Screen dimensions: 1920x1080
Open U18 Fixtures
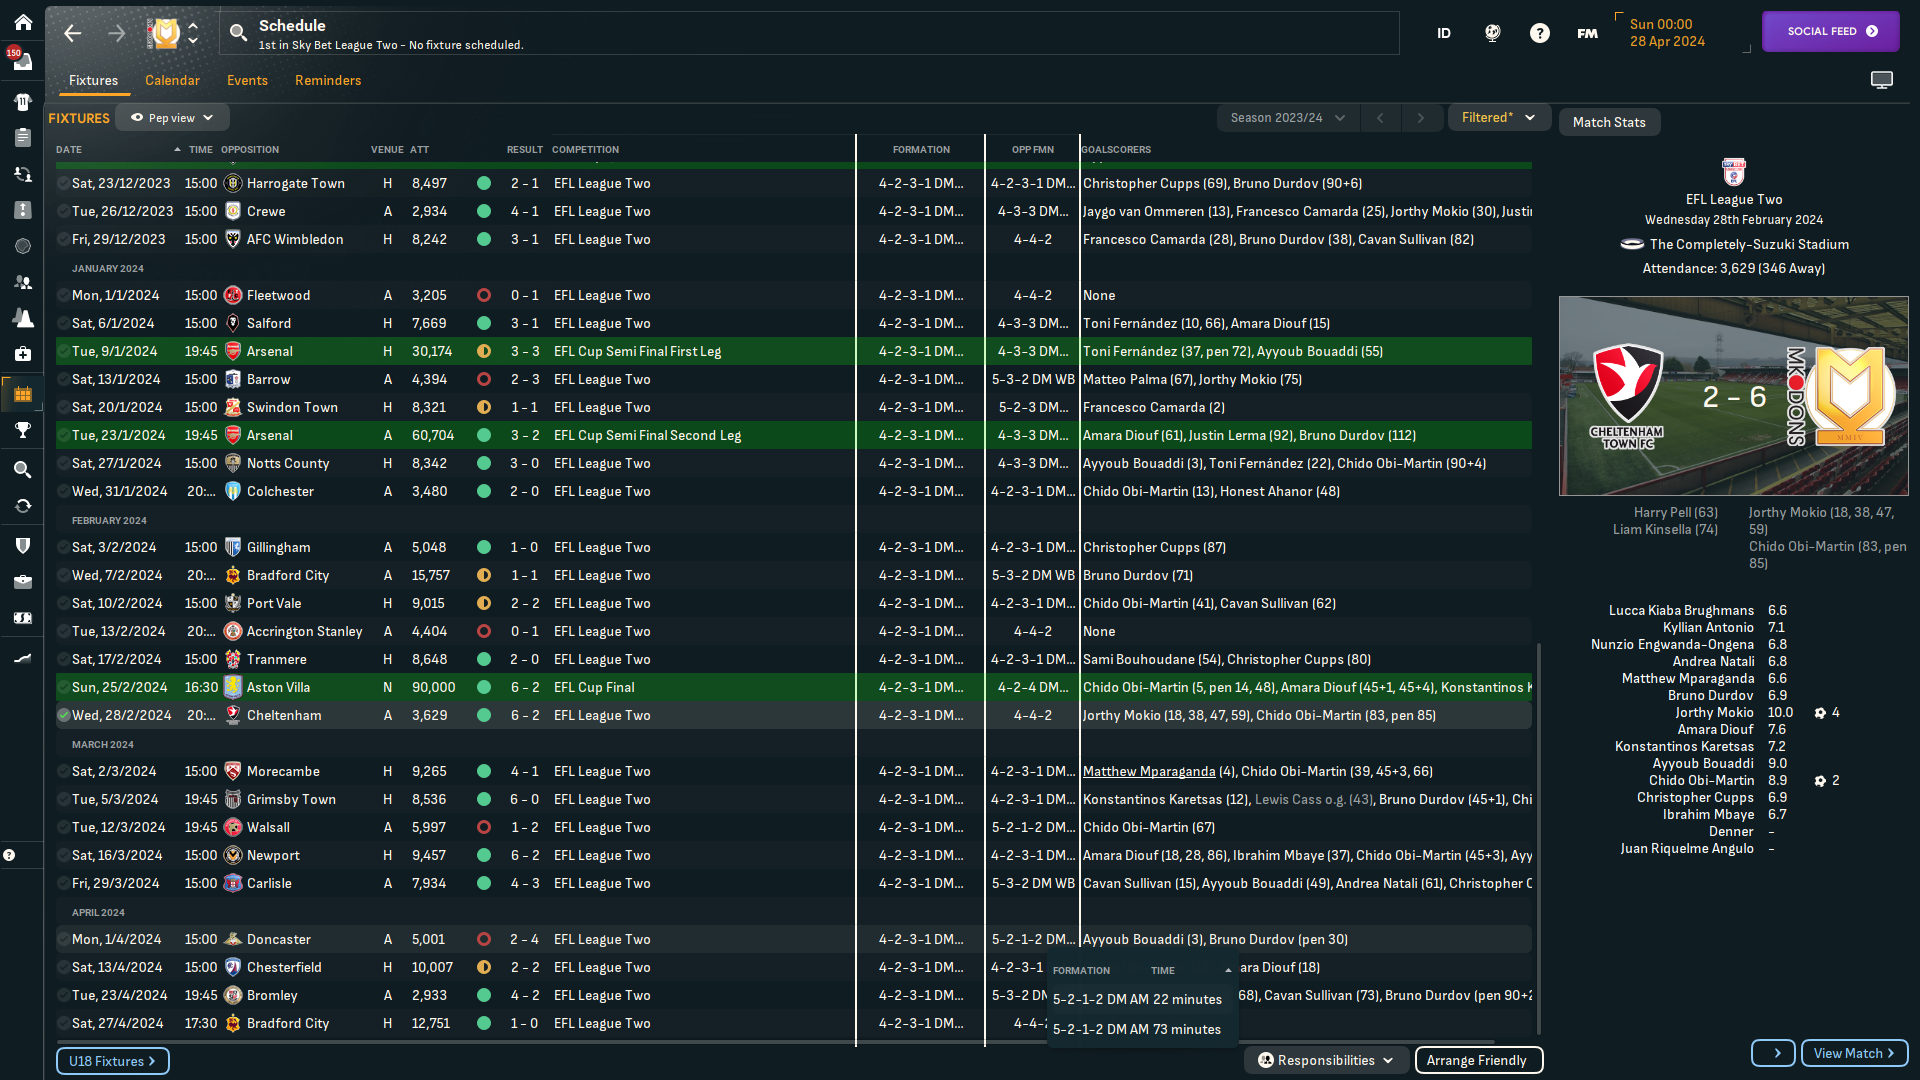coord(112,1061)
